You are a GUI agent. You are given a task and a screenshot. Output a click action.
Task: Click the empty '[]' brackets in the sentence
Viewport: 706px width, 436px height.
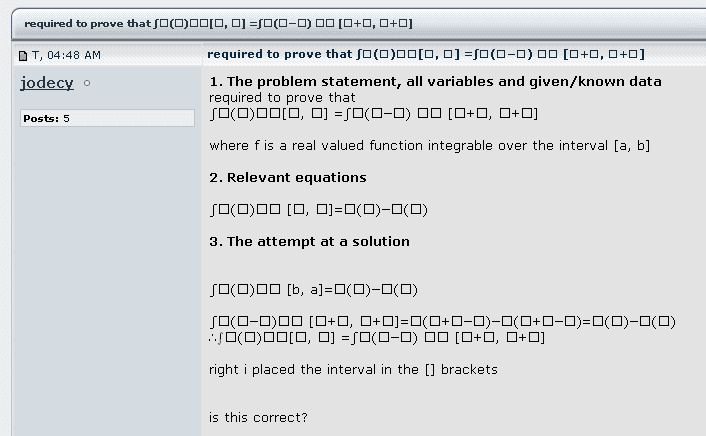430,370
